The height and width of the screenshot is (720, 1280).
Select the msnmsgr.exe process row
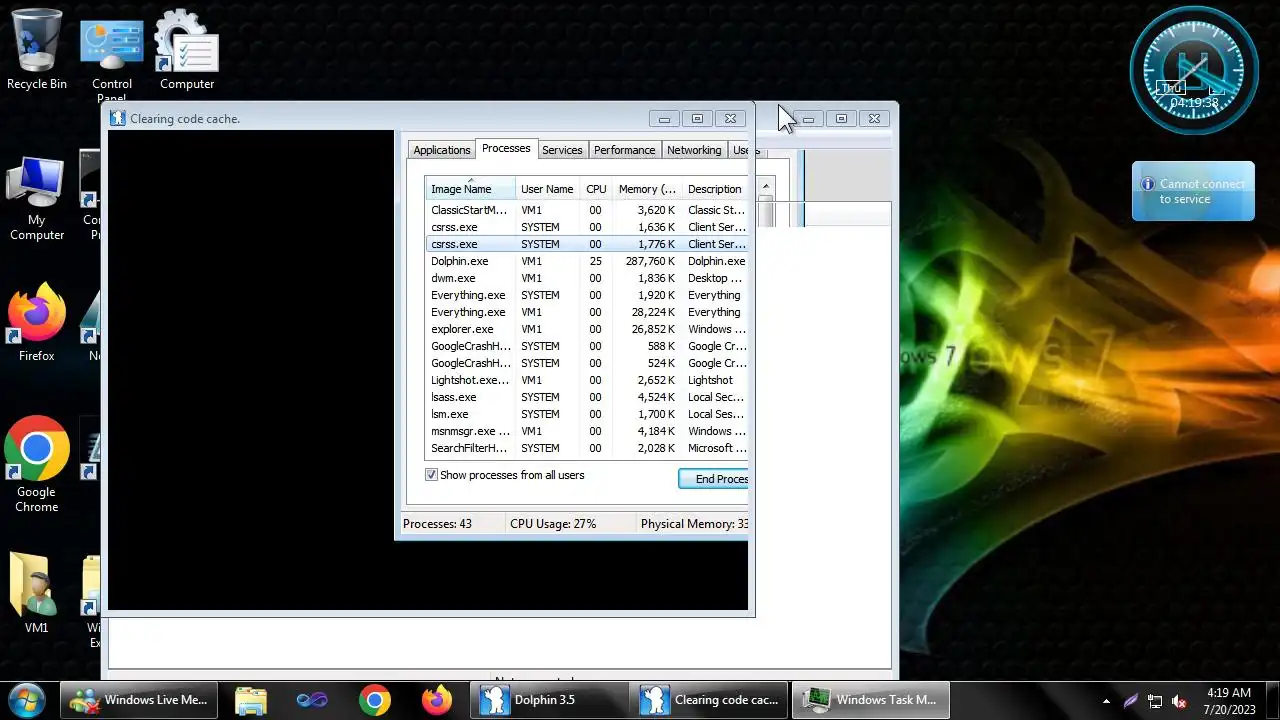point(587,431)
